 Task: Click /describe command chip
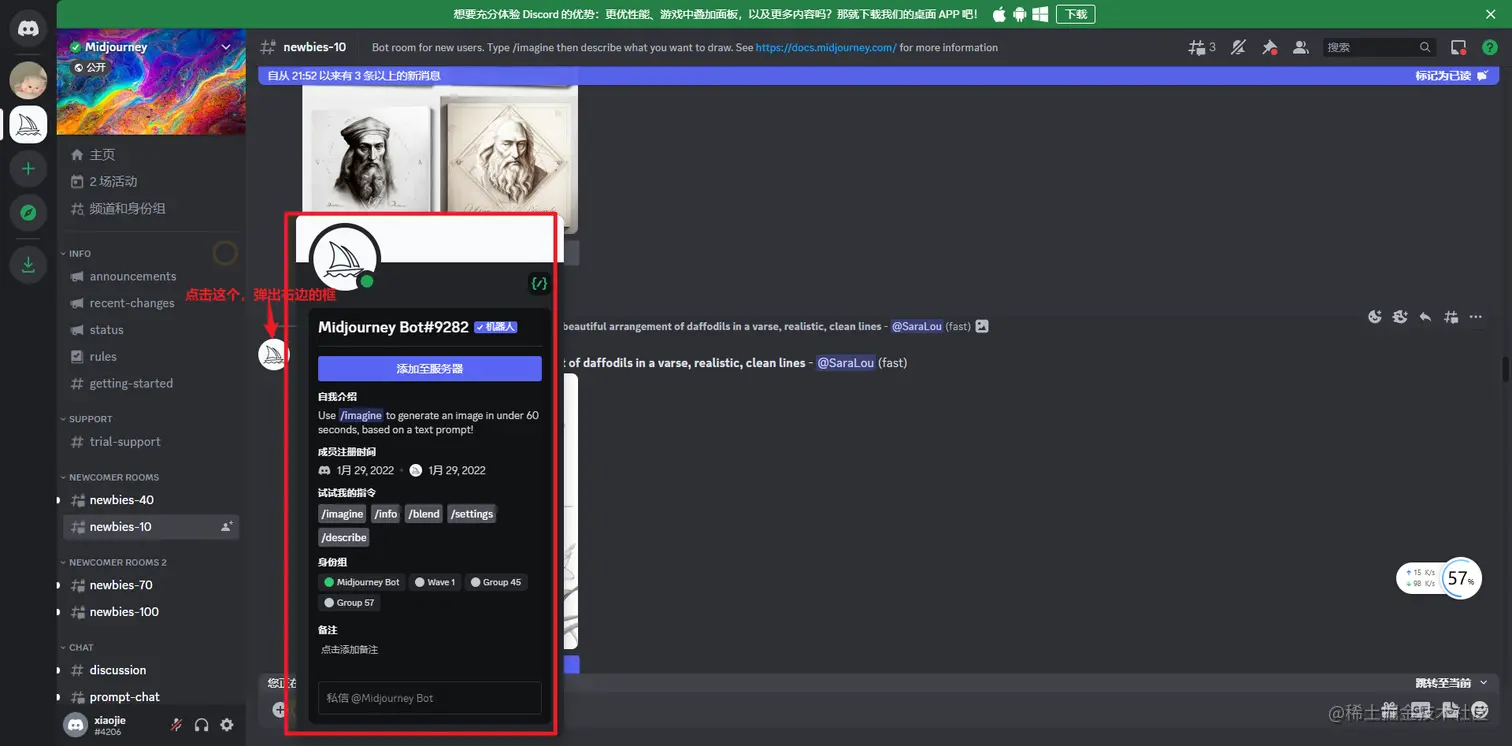[344, 537]
